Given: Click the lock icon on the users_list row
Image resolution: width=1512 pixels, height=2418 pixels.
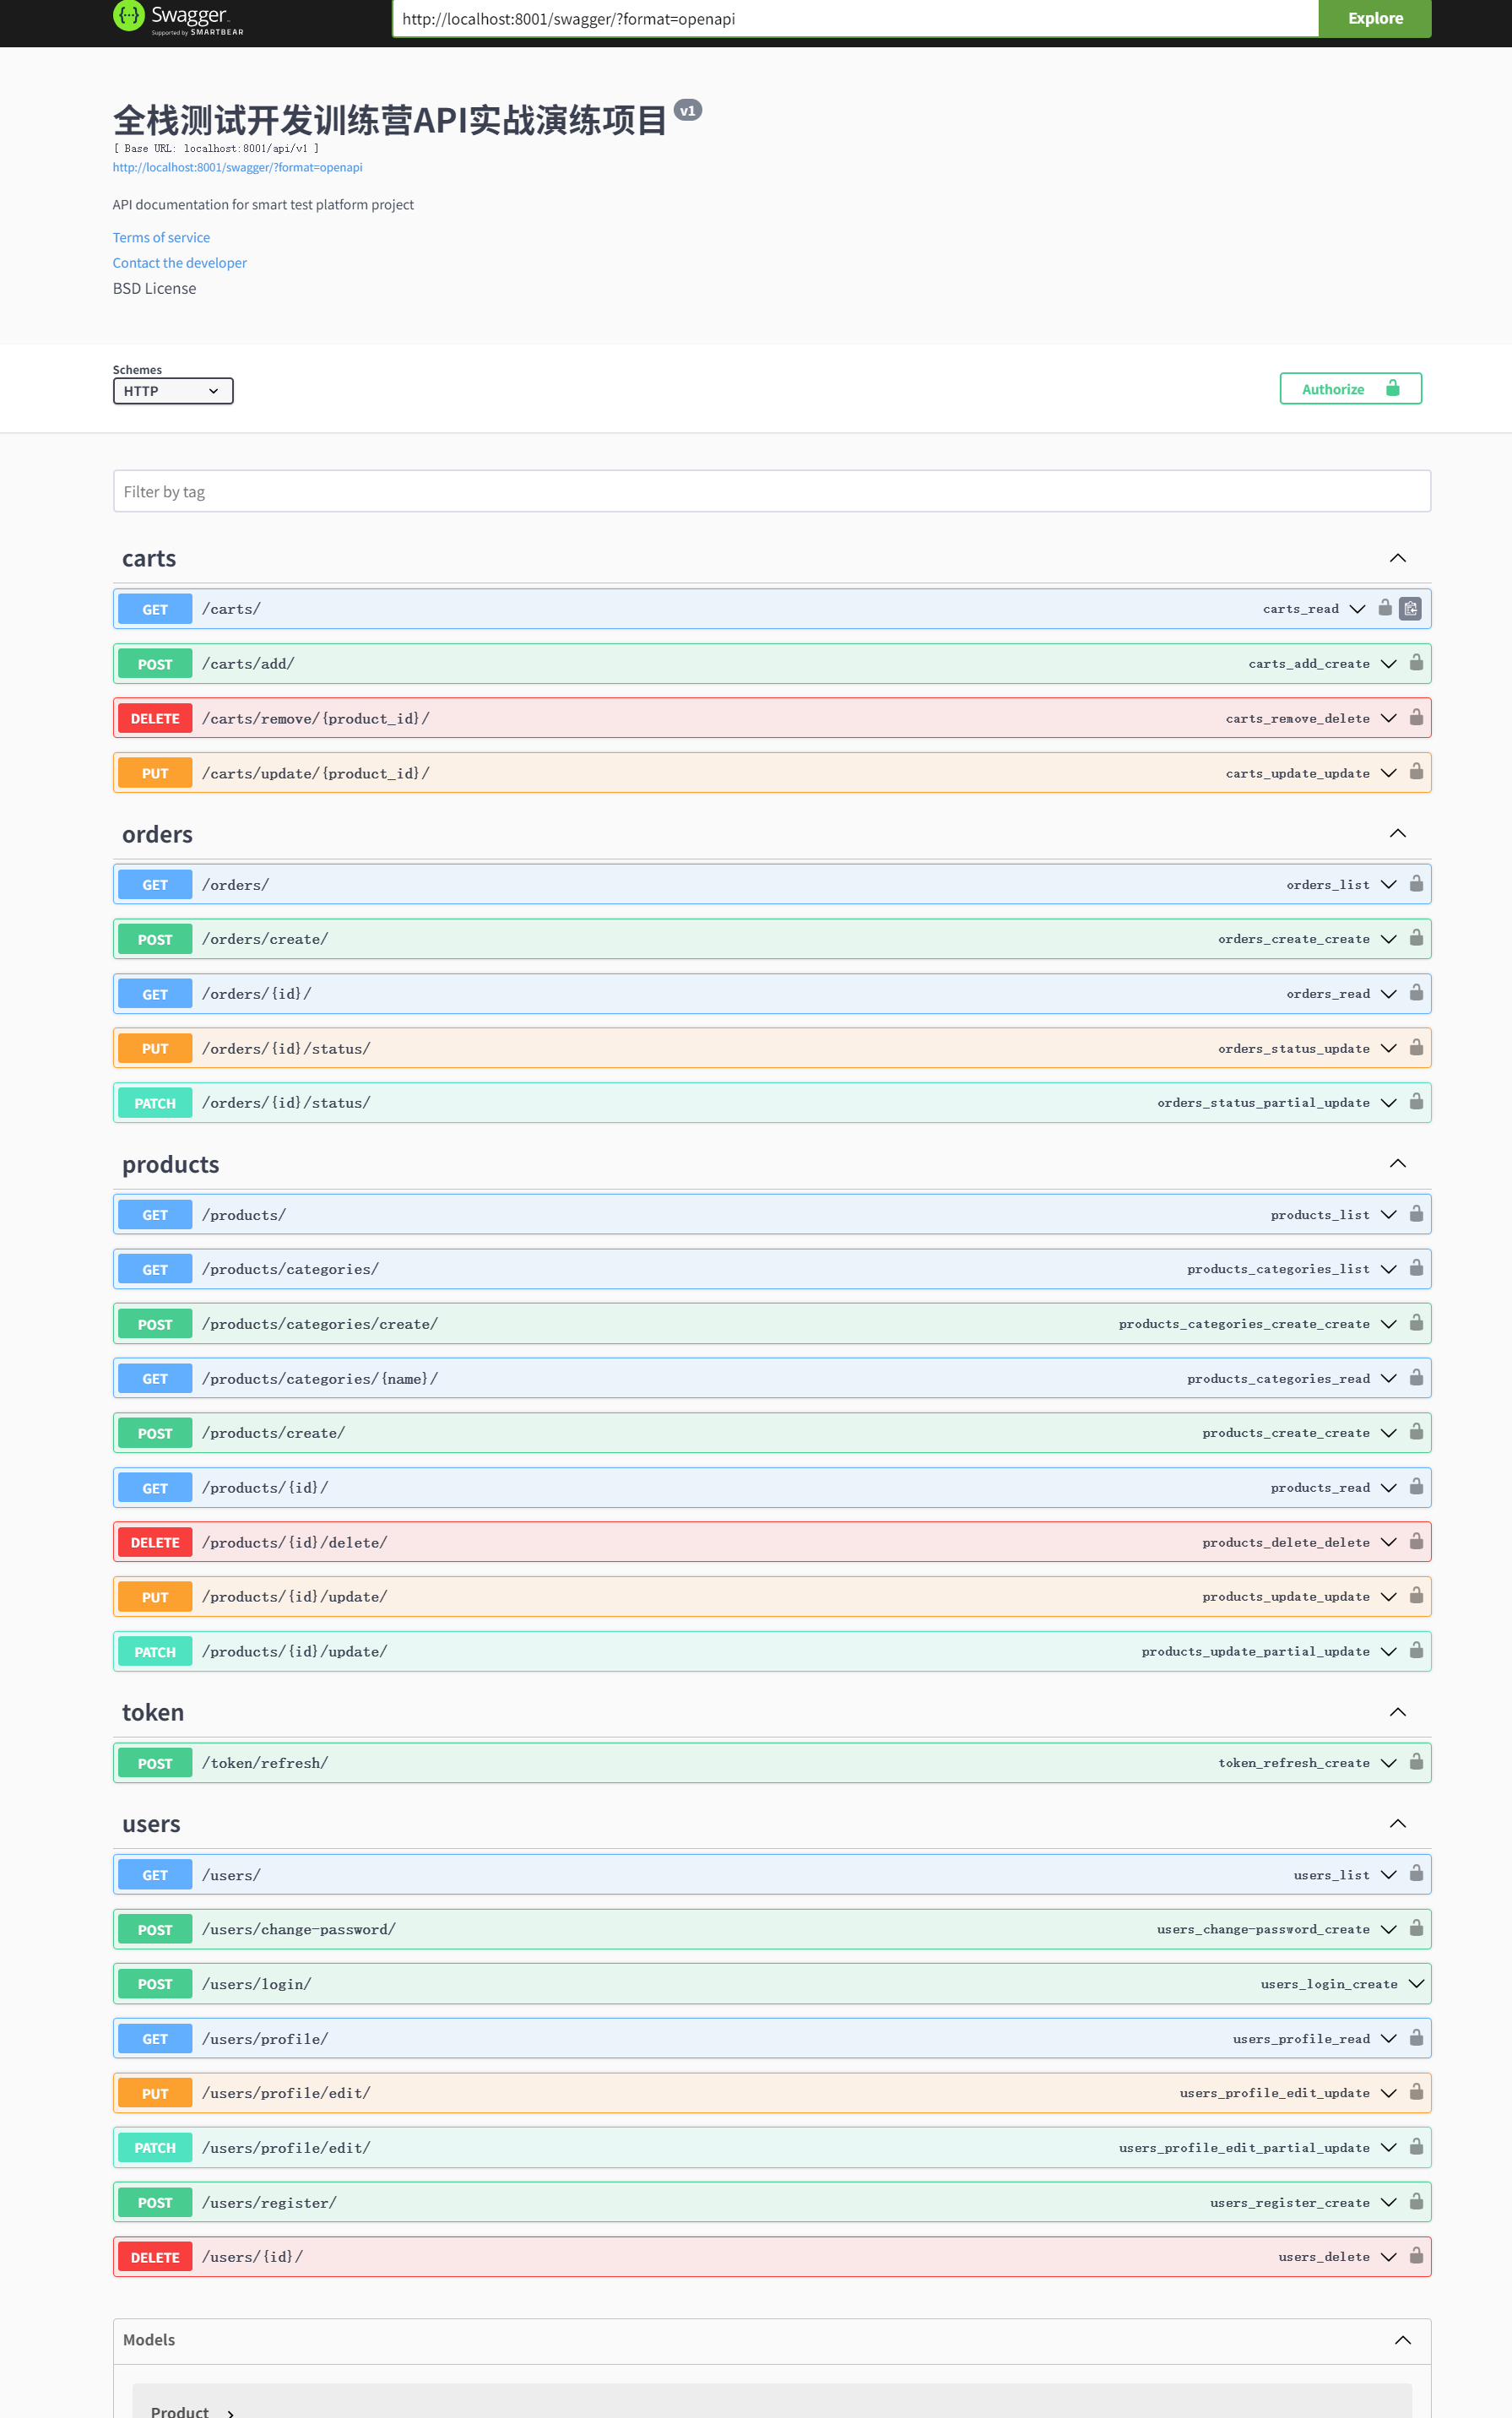Looking at the screenshot, I should pos(1416,1873).
